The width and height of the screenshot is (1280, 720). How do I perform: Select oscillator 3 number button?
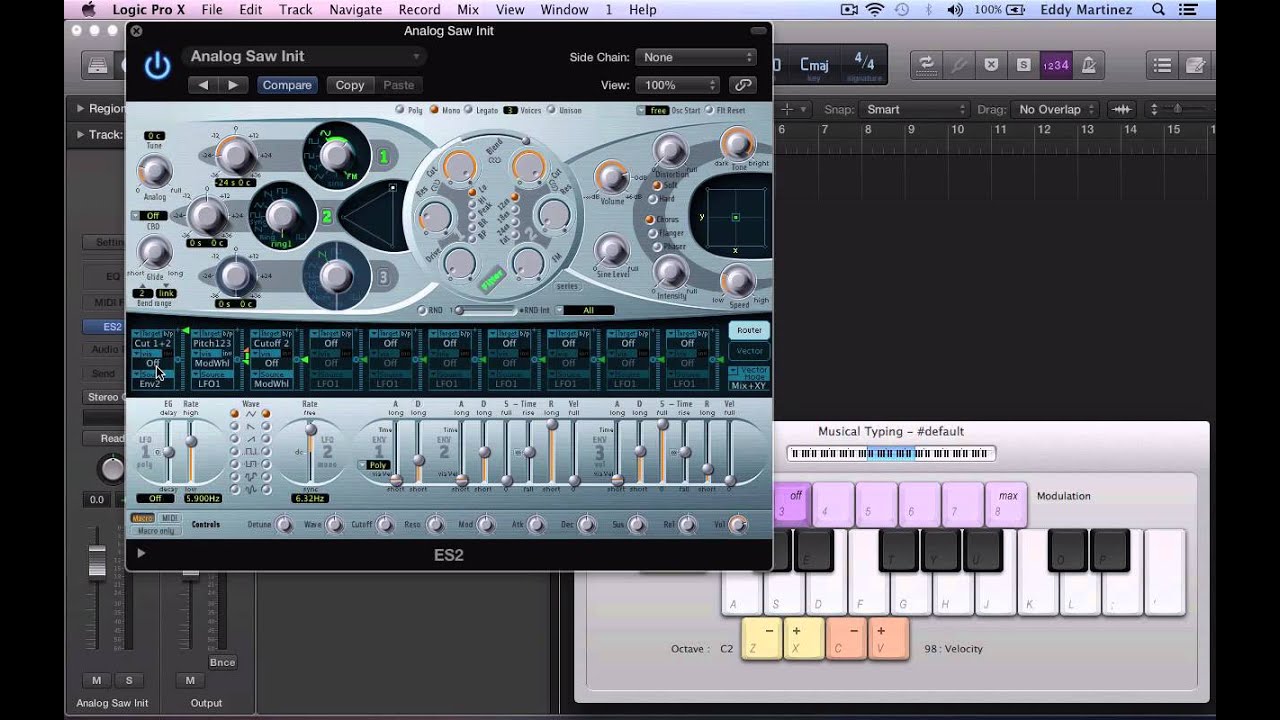[383, 277]
